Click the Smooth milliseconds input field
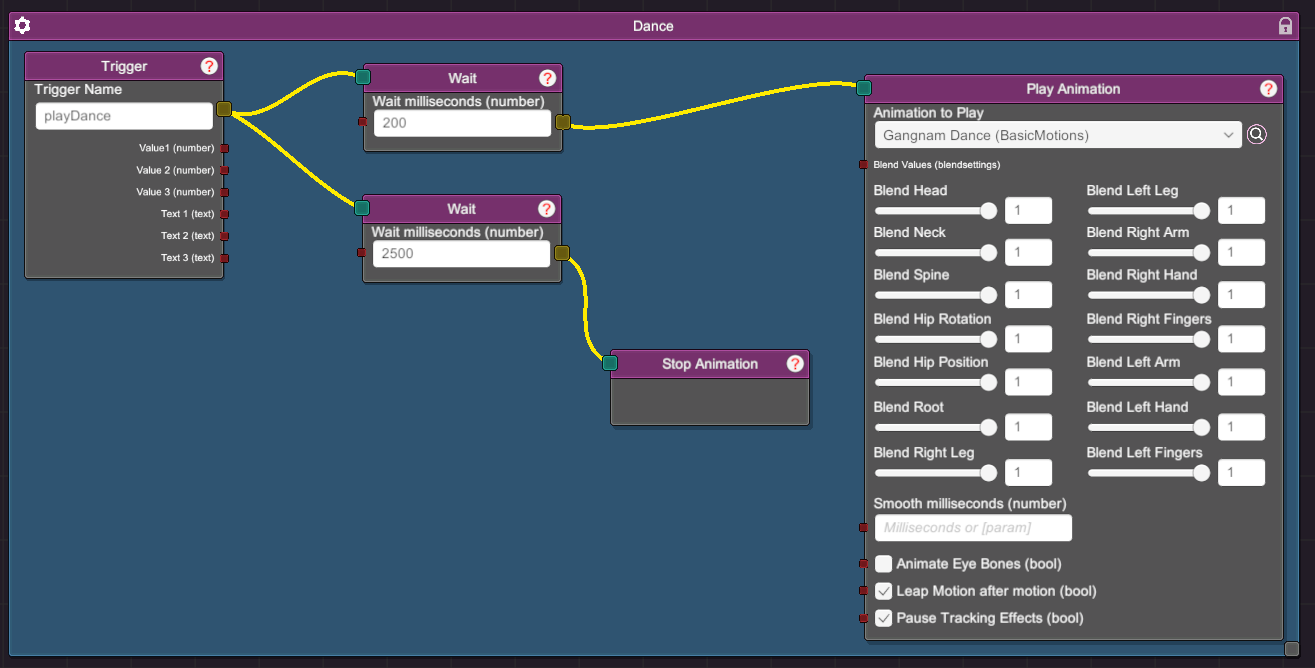This screenshot has width=1315, height=668. (x=973, y=528)
